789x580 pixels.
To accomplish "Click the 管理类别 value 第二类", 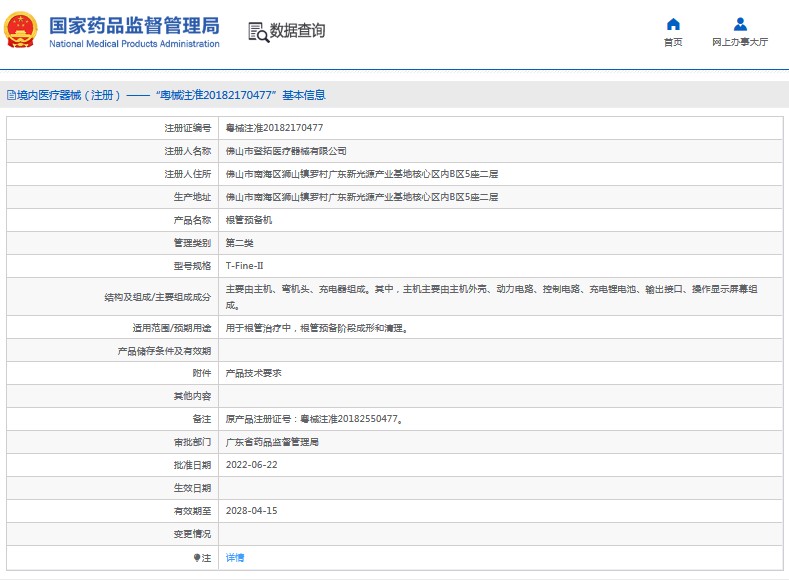I will (x=240, y=243).
